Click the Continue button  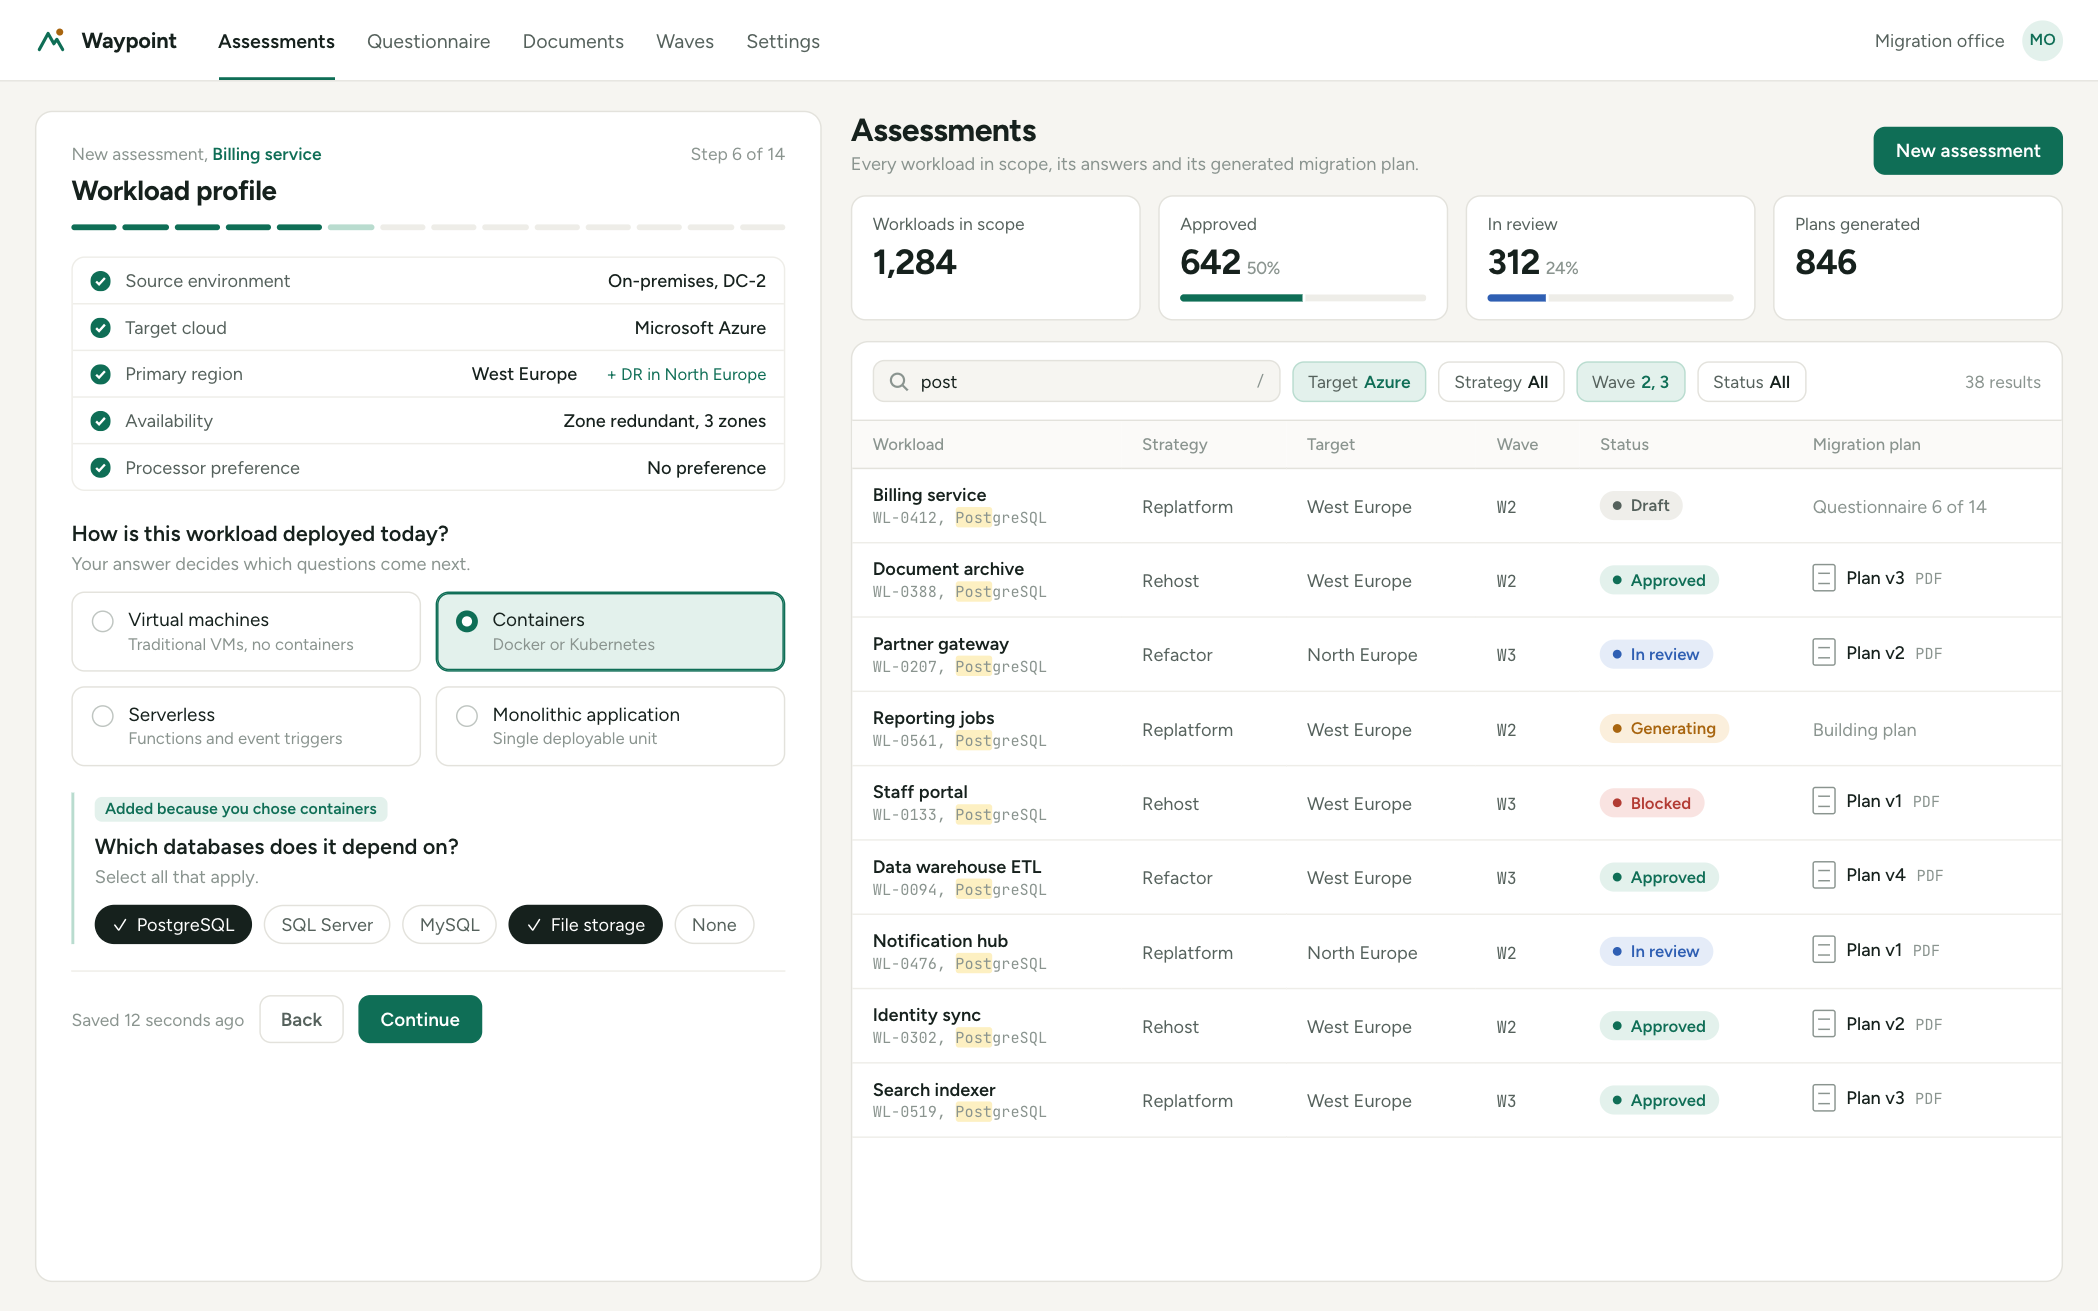coord(420,1019)
